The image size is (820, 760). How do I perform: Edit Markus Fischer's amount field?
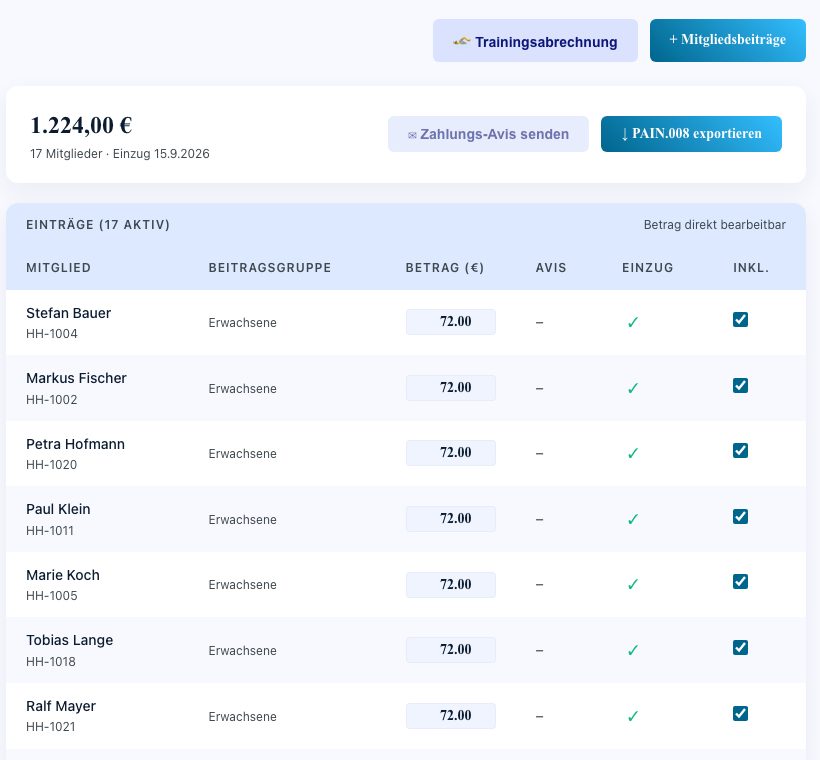coord(451,388)
